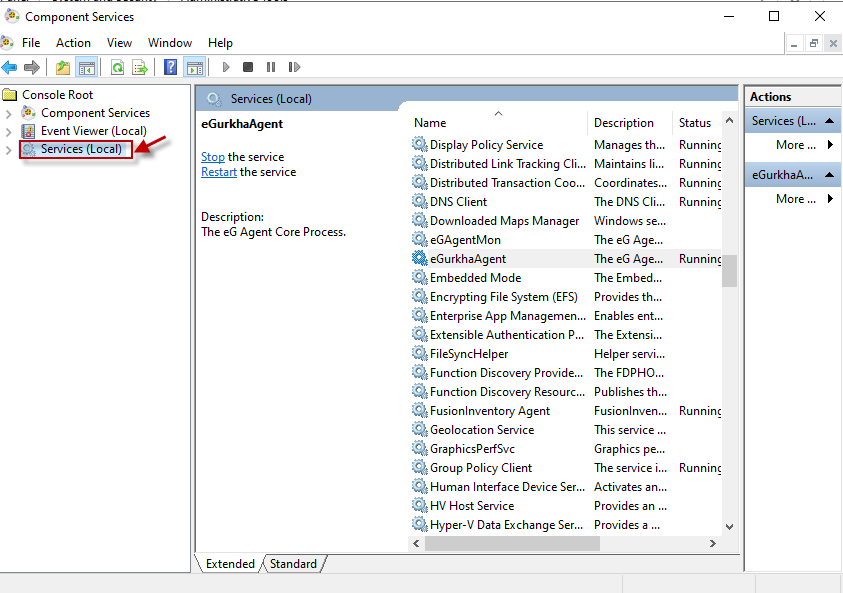This screenshot has height=593, width=843.
Task: Open the View menu
Action: 119,43
